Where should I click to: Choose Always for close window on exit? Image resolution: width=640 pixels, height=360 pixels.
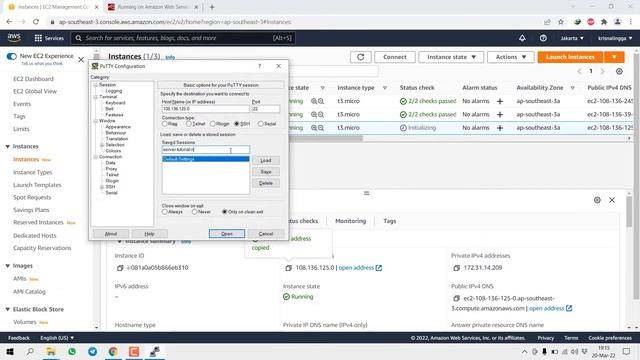tap(164, 212)
